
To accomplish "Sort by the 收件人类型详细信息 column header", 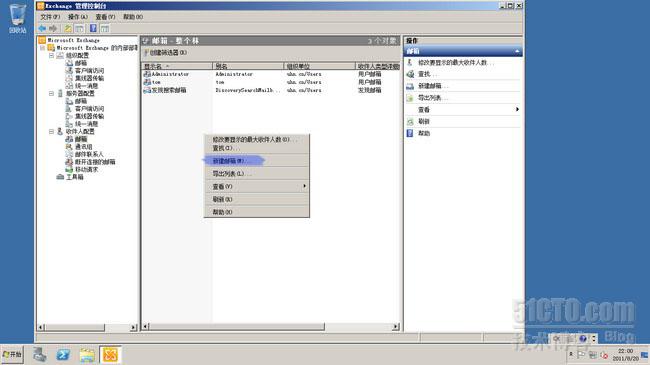I will coord(378,66).
